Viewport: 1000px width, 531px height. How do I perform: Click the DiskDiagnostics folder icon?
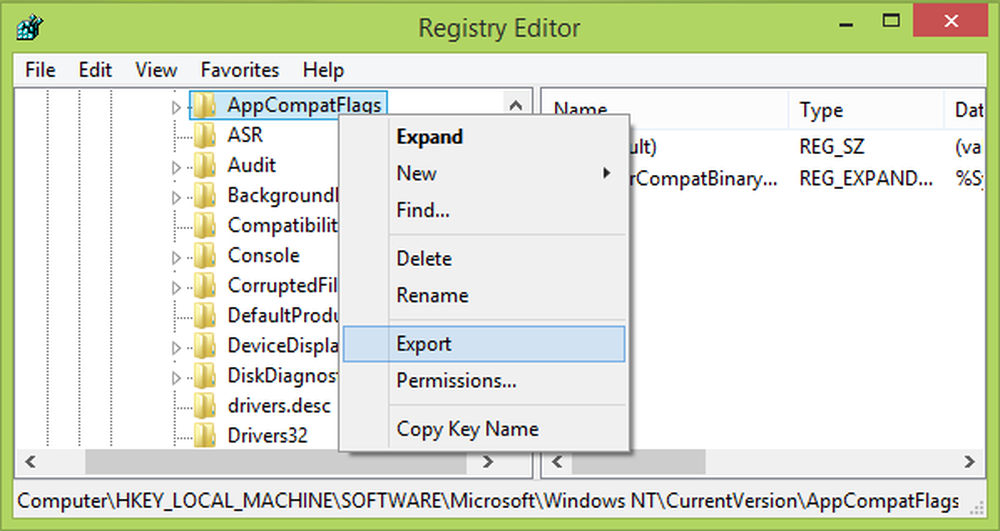(204, 376)
